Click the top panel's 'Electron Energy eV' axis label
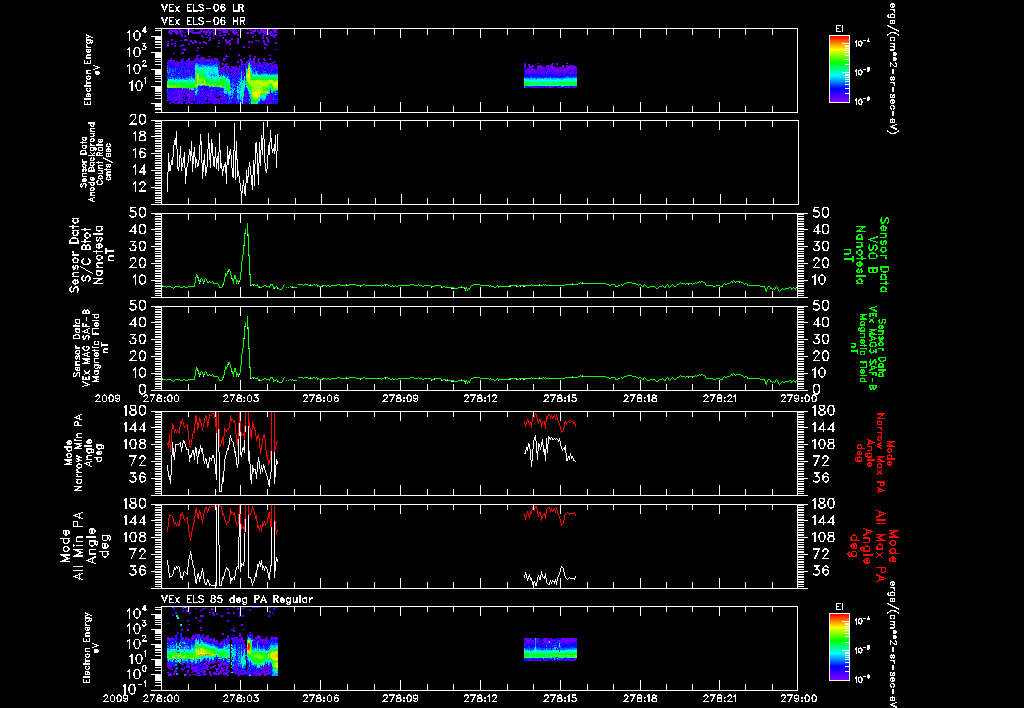This screenshot has width=1024, height=708. coord(91,70)
